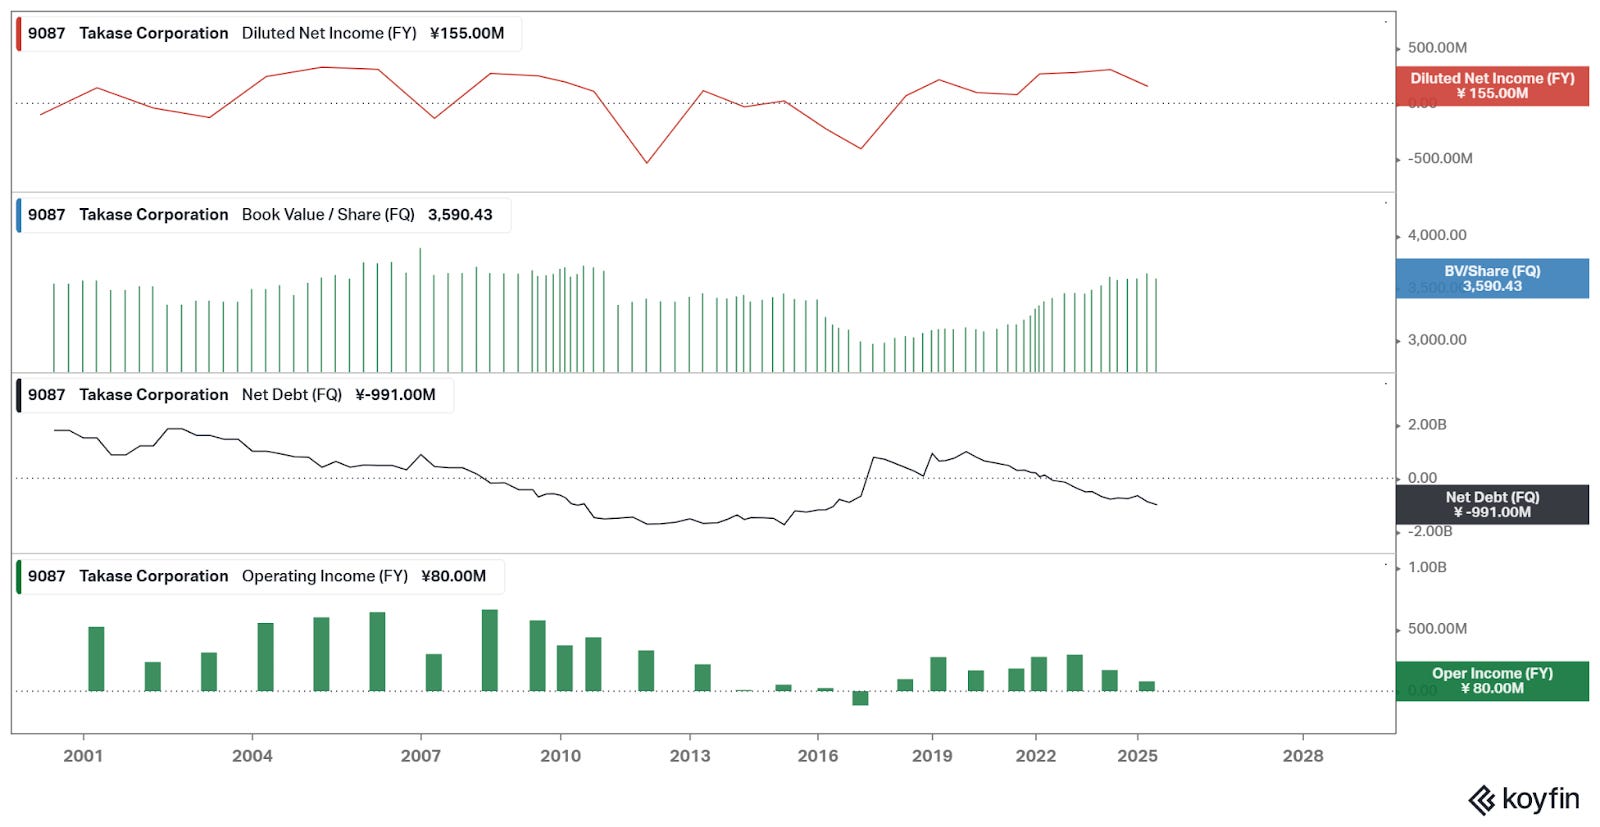The height and width of the screenshot is (827, 1600).
Task: Click the ¥-991.00M value in the legend
Action: [x=395, y=395]
